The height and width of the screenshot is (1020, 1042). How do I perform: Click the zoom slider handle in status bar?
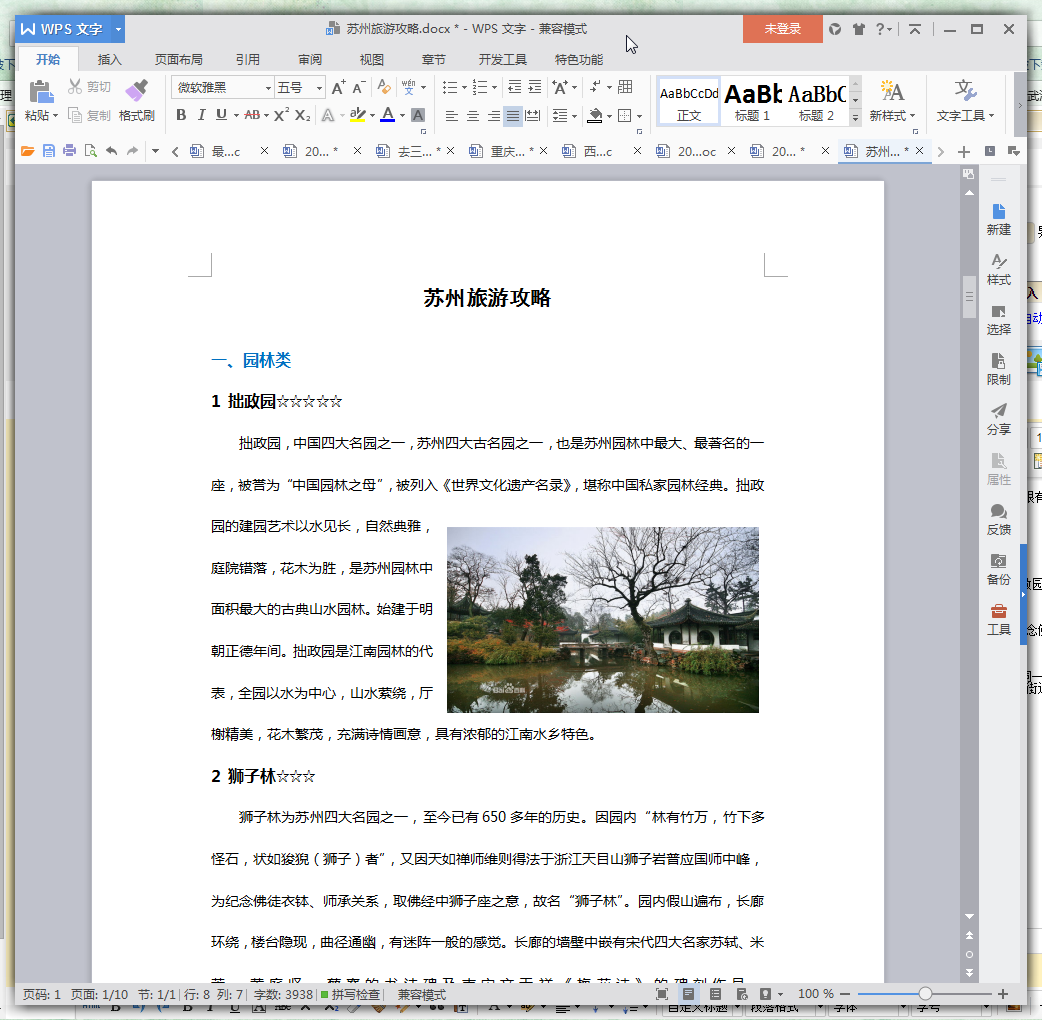point(925,994)
